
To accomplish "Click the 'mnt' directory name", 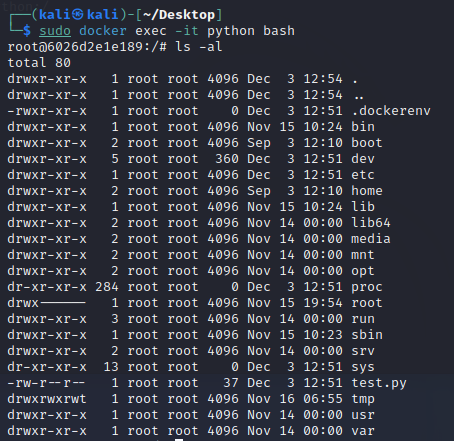I will point(363,255).
